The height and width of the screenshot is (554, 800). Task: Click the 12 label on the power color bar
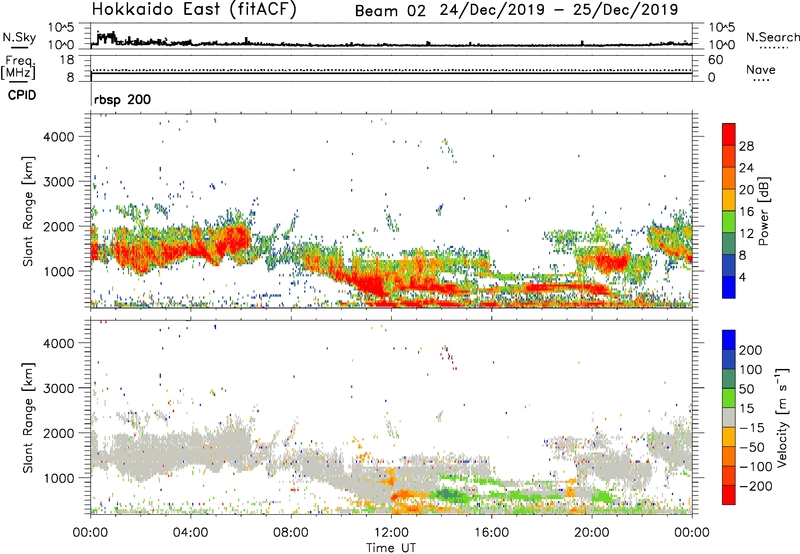tap(746, 234)
